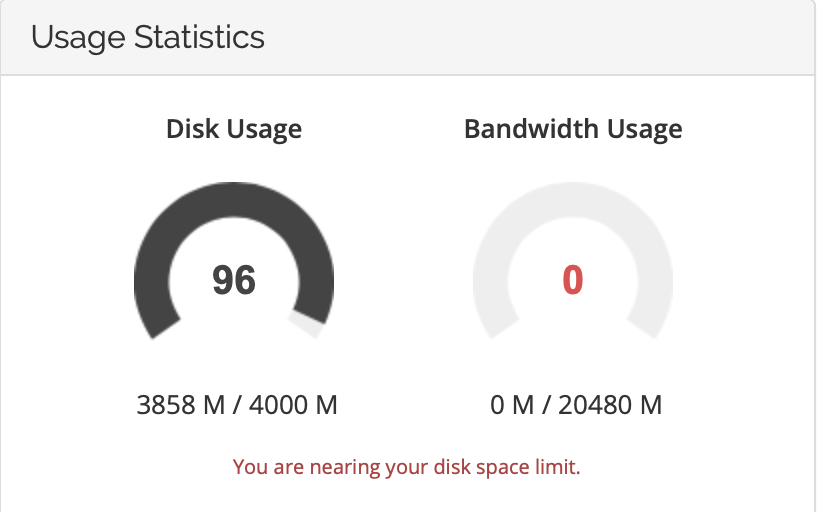Click the Disk Usage label
The height and width of the screenshot is (512, 824).
(234, 129)
